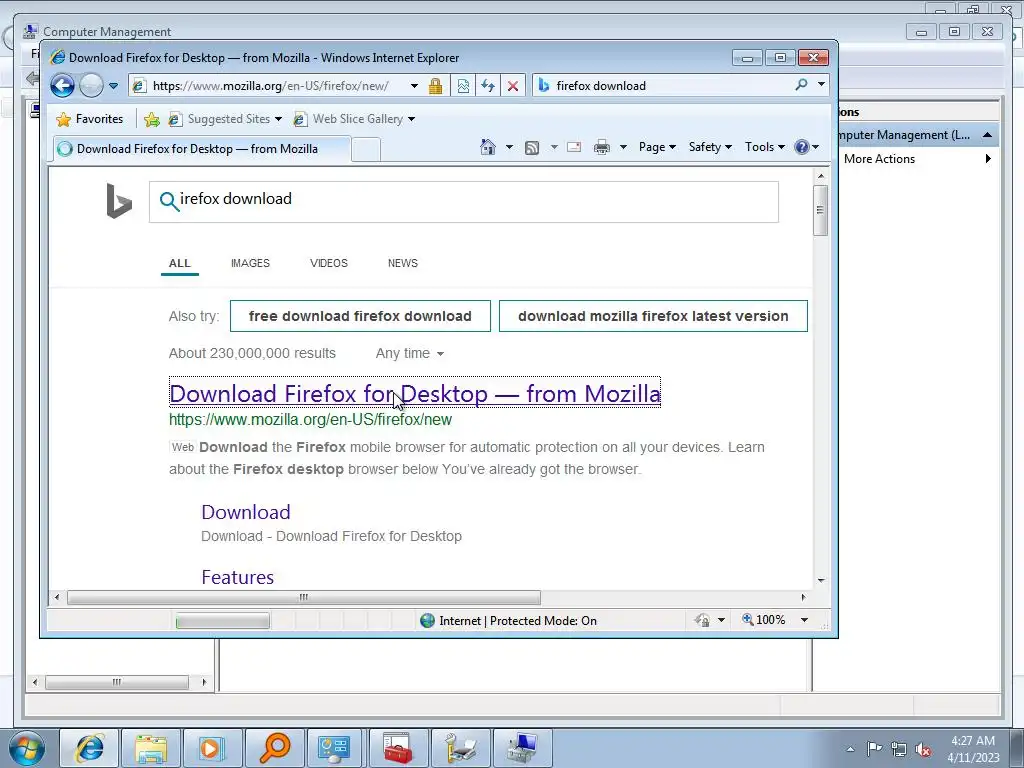Switch to the NEWS tab
Viewport: 1024px width, 768px height.
(x=402, y=263)
